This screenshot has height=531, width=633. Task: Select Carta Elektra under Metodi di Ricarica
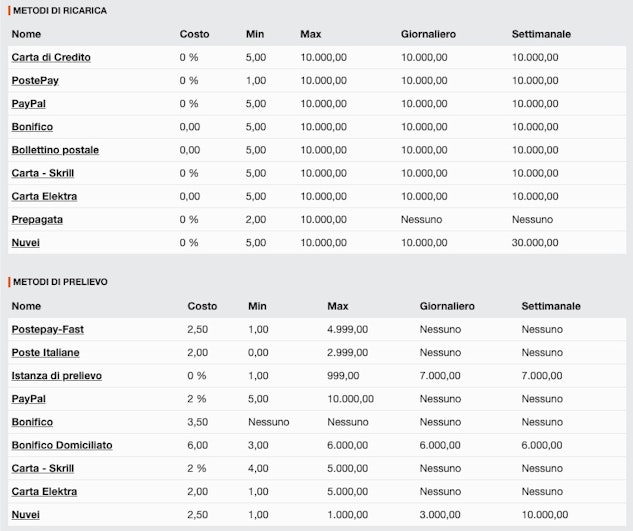pyautogui.click(x=44, y=196)
